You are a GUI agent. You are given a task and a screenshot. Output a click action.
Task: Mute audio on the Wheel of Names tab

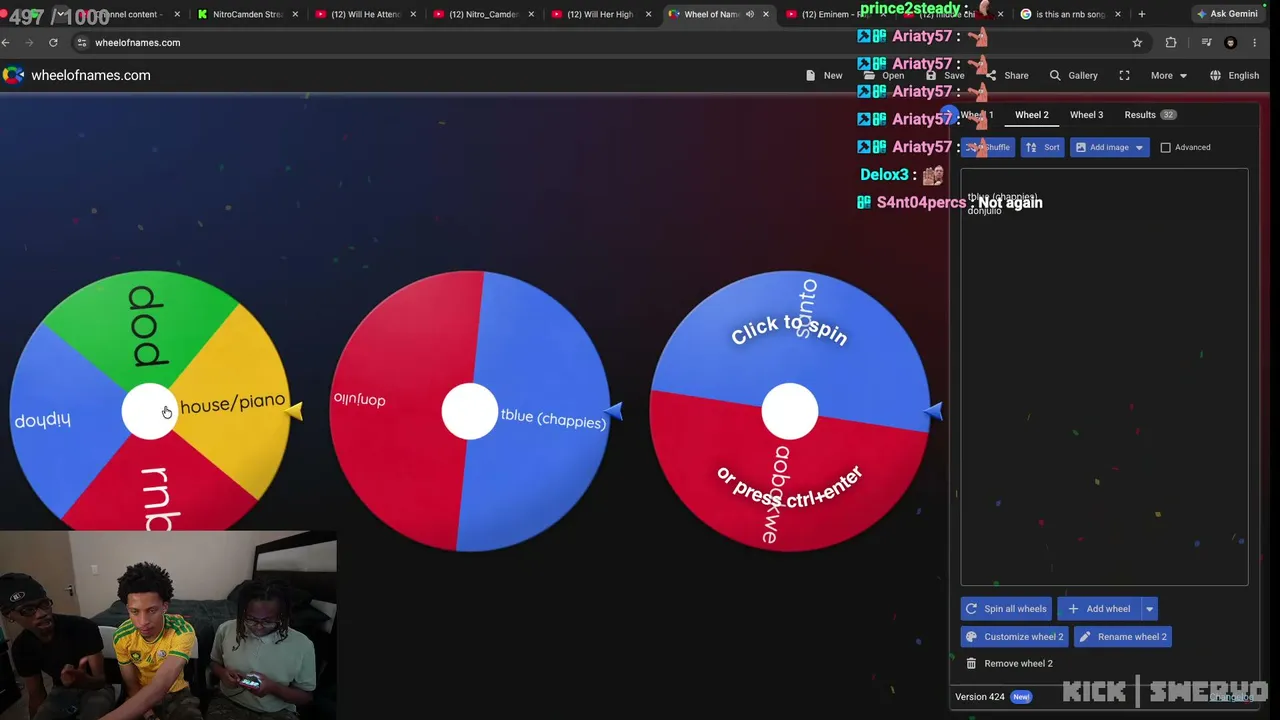(750, 14)
